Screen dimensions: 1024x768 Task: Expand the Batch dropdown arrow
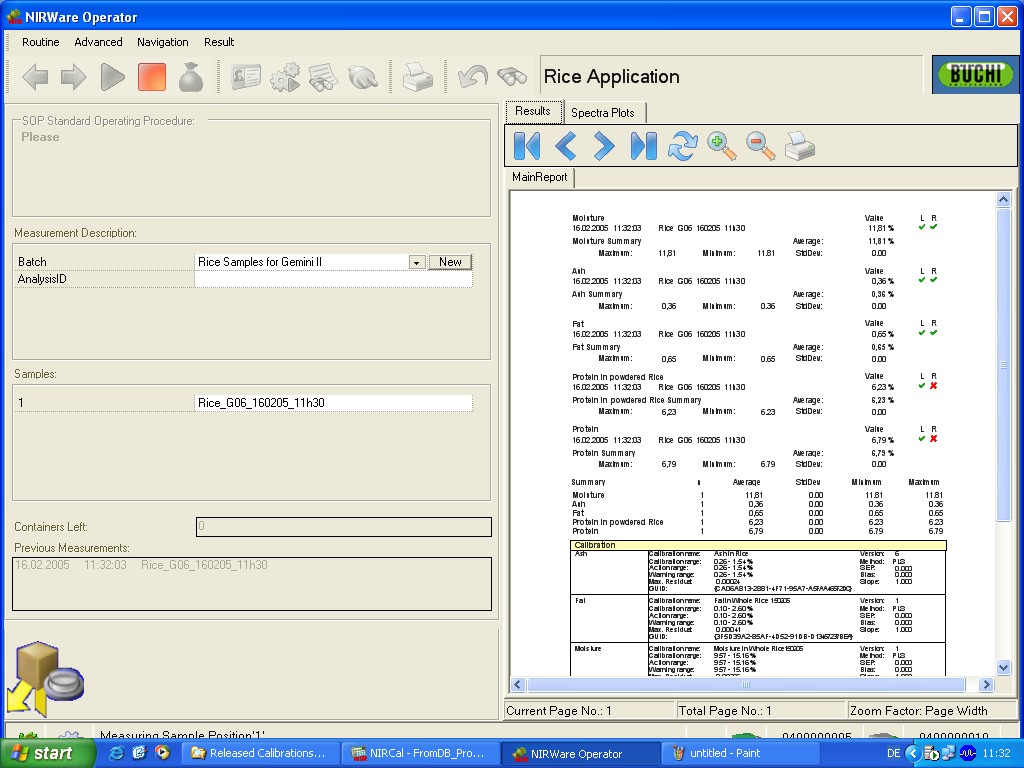[417, 263]
